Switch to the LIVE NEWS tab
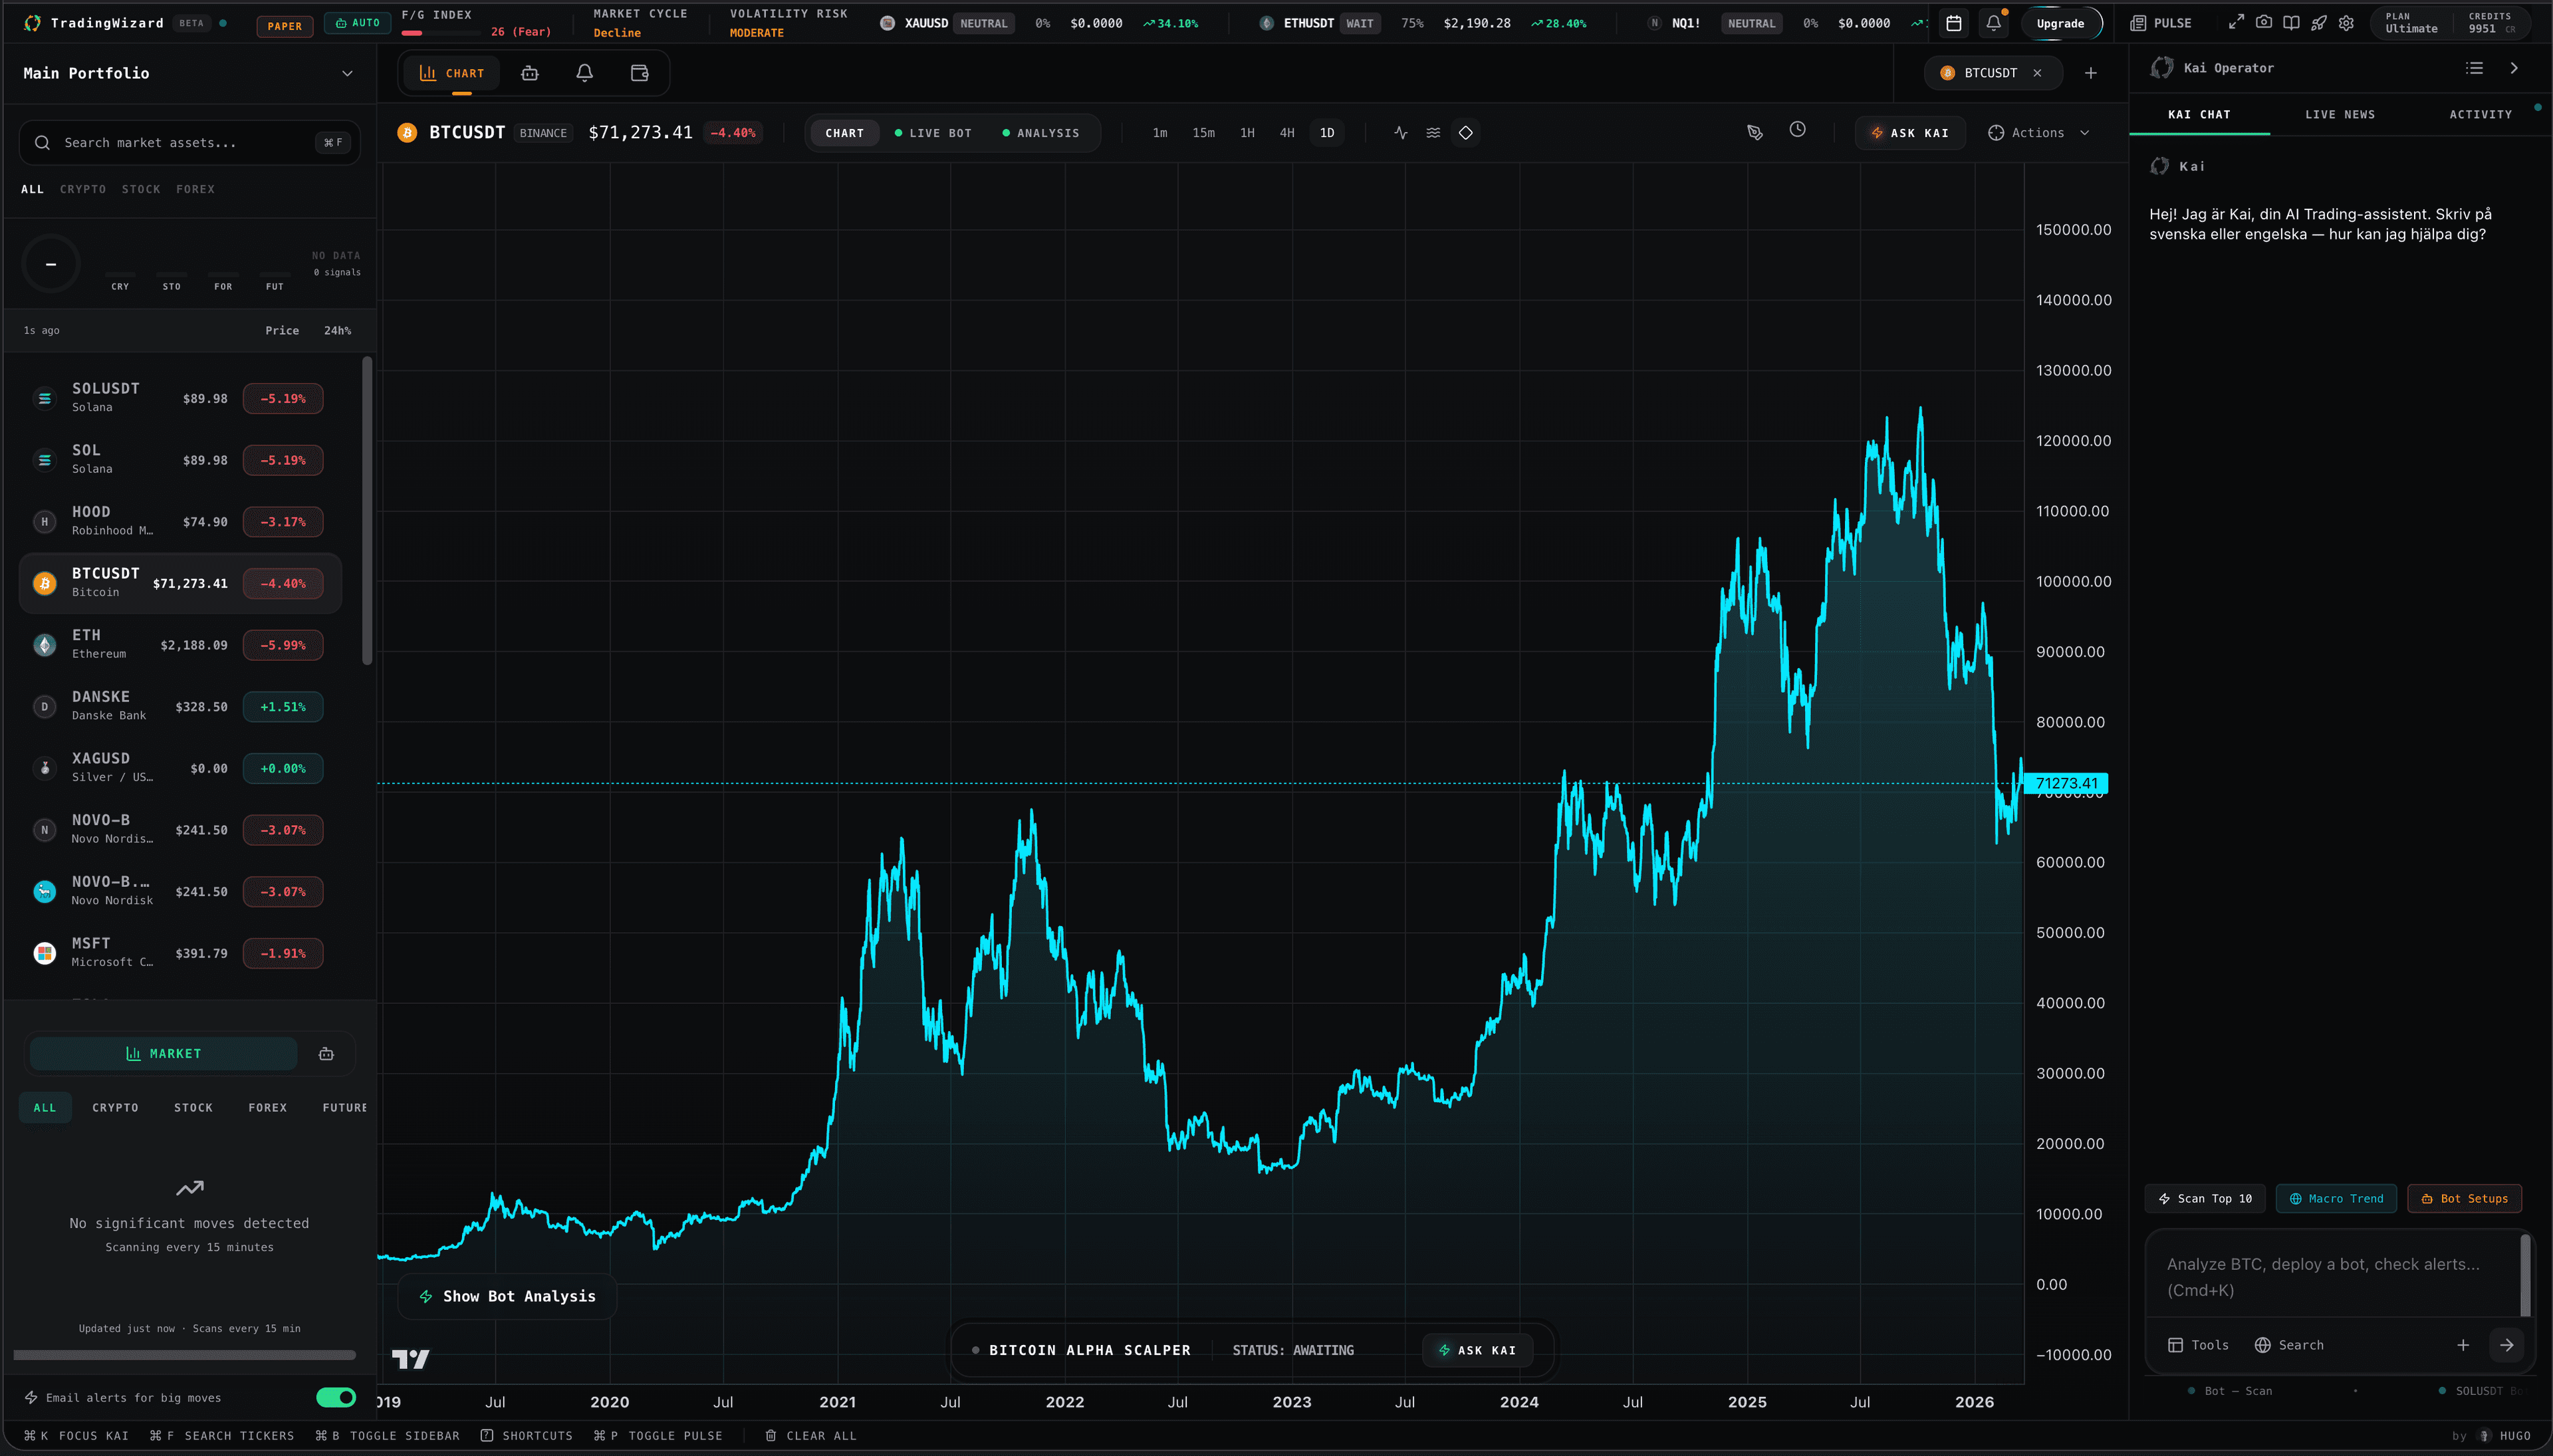 point(2339,115)
